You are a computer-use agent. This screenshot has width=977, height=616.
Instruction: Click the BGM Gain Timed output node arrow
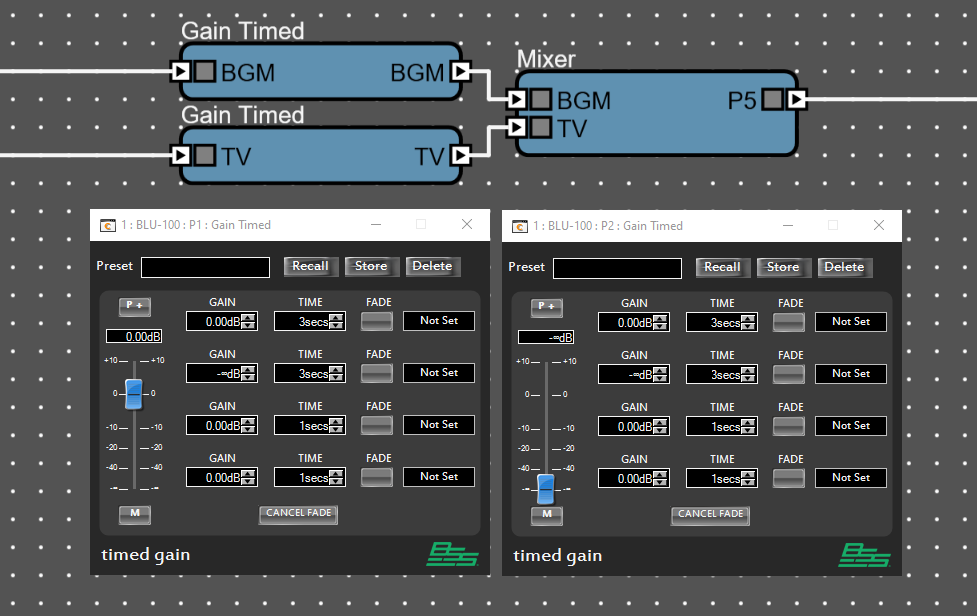[x=461, y=72]
